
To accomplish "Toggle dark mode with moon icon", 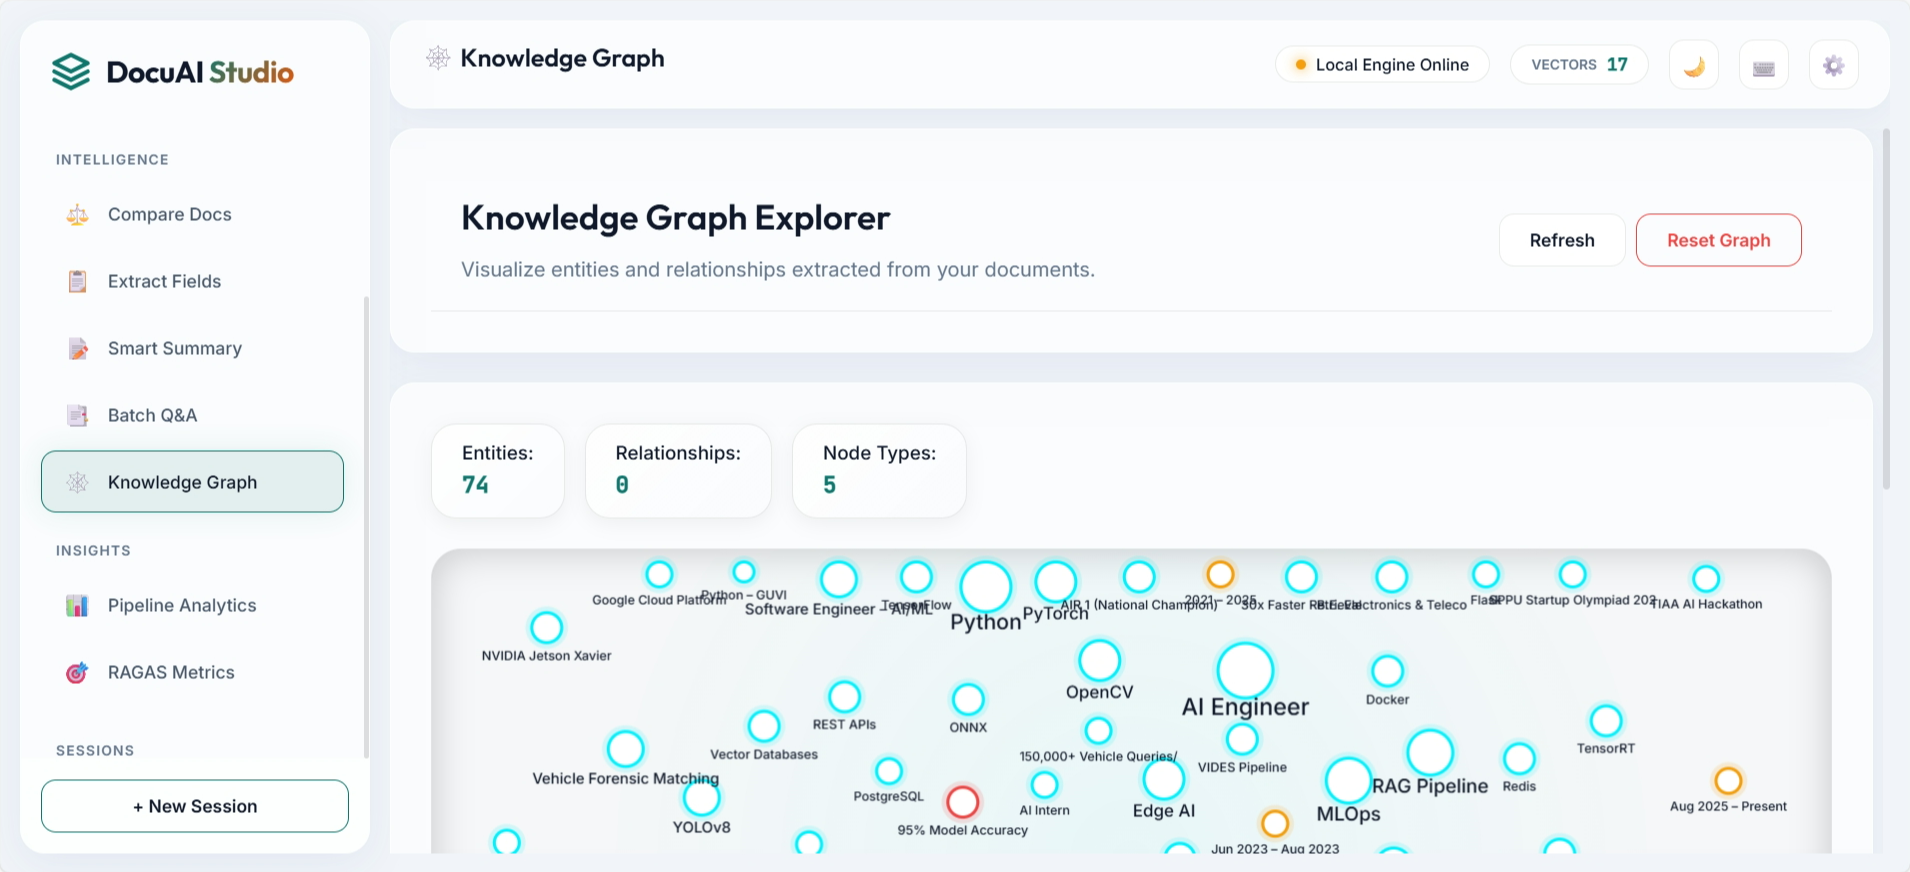I will tap(1694, 65).
